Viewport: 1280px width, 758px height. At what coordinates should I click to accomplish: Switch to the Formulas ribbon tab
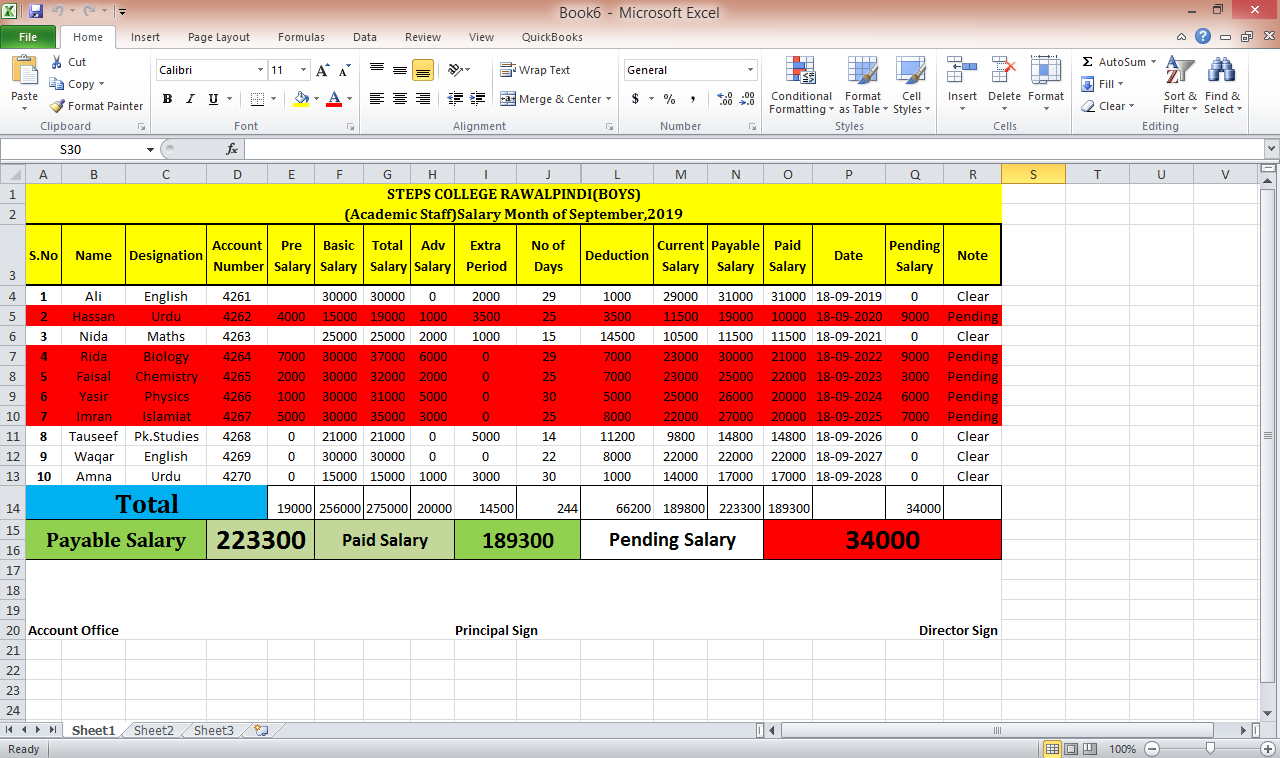click(x=301, y=37)
